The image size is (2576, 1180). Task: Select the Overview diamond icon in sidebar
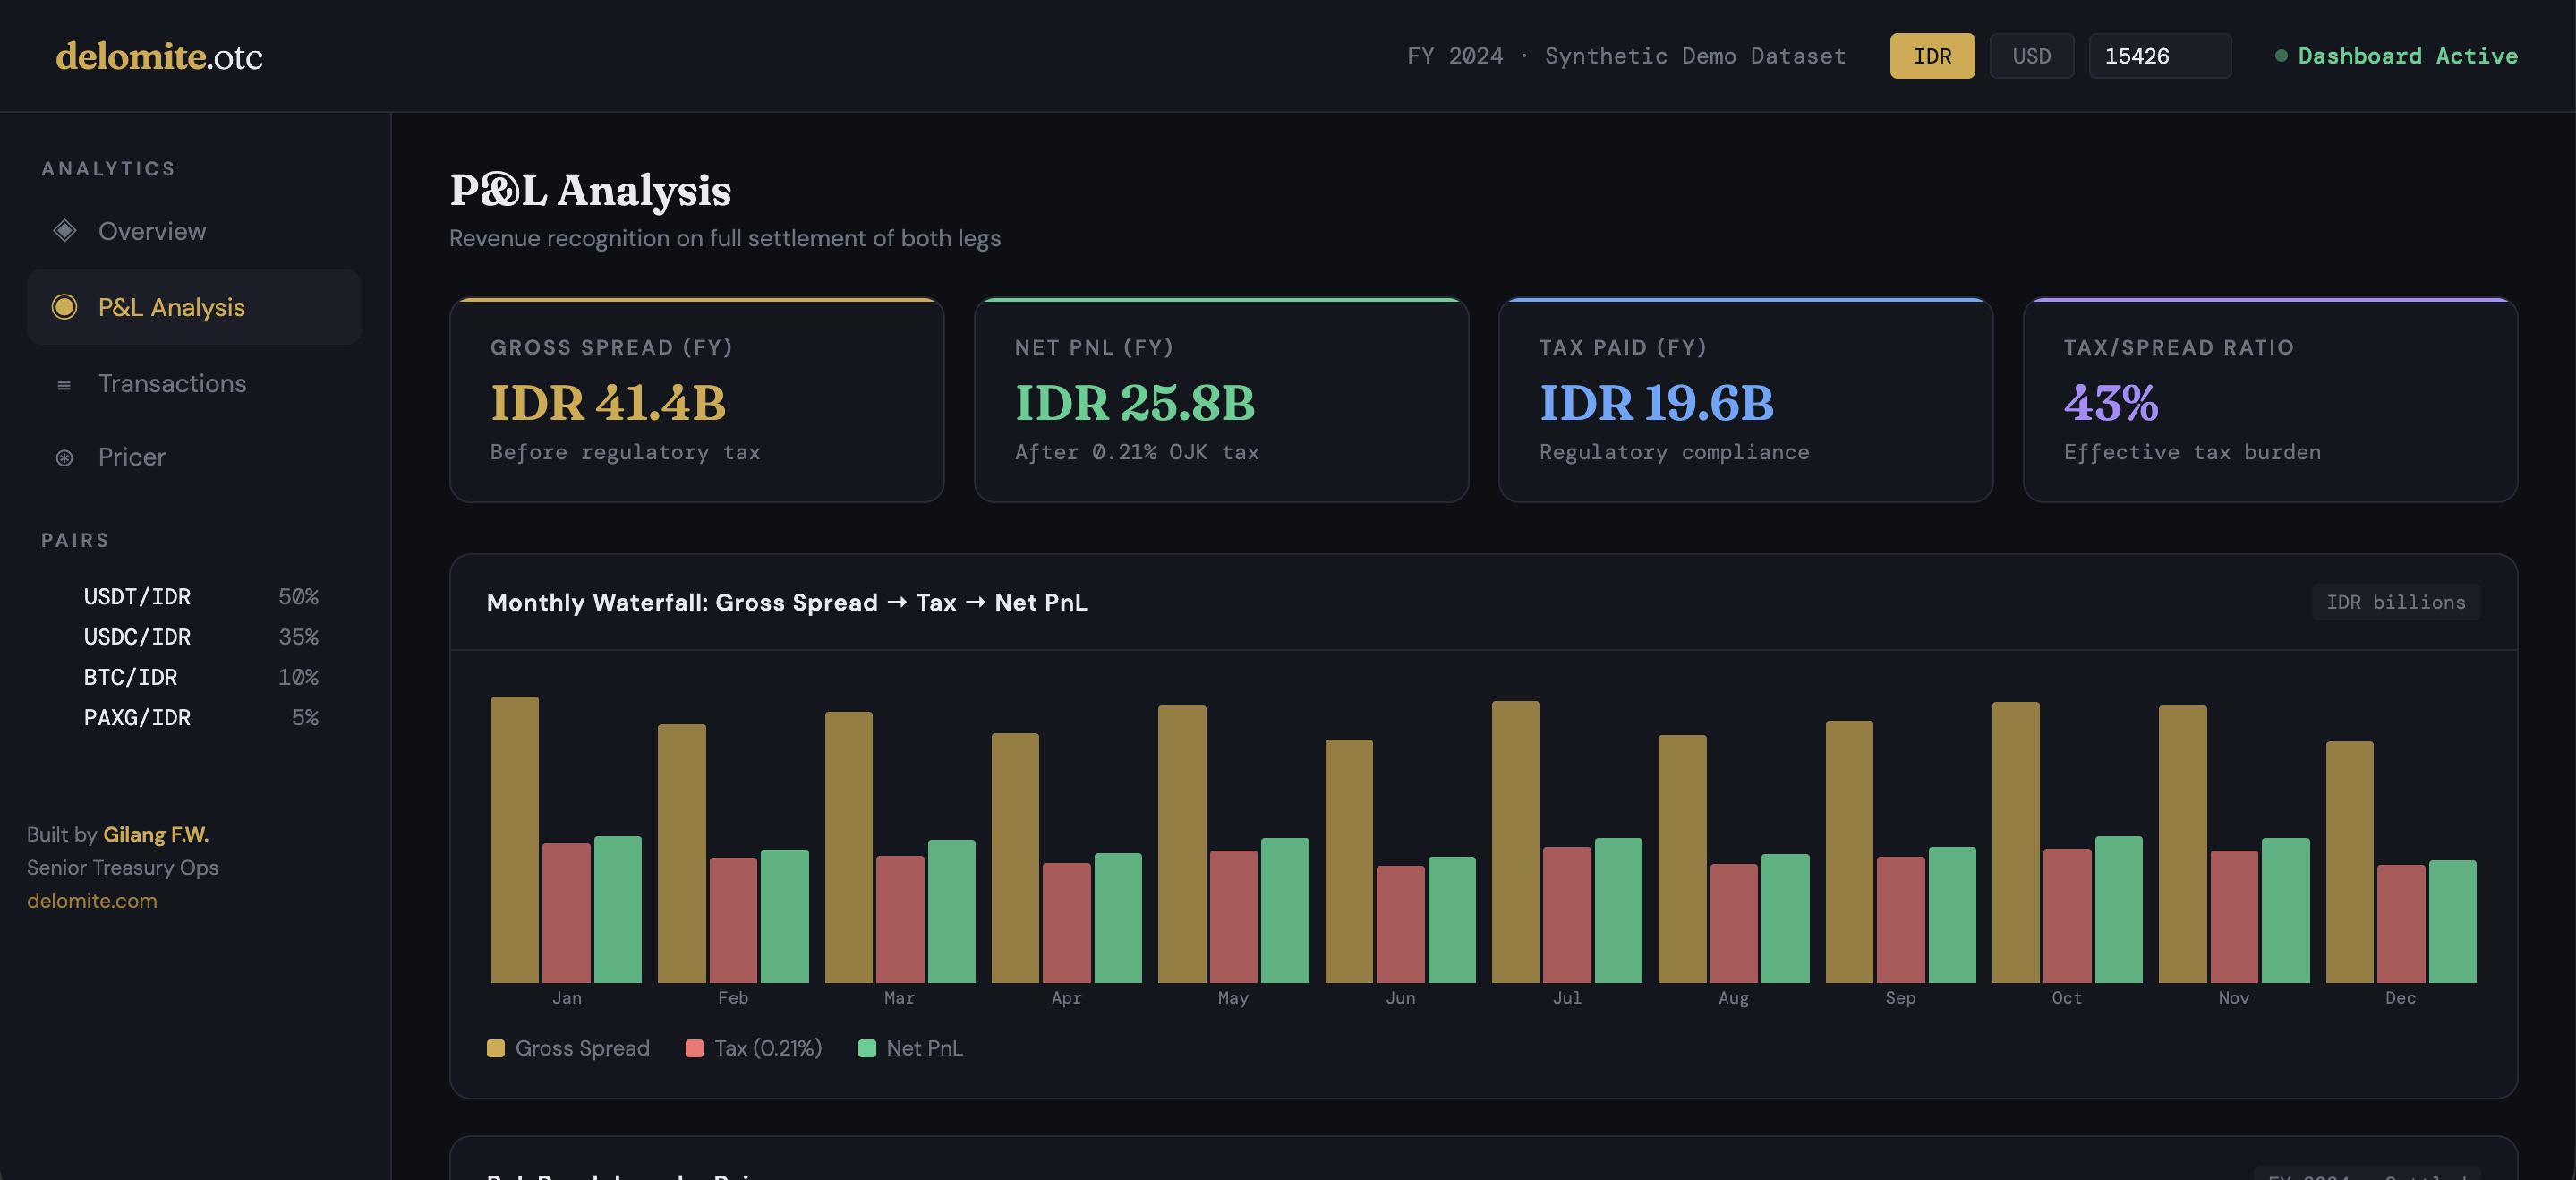click(64, 230)
